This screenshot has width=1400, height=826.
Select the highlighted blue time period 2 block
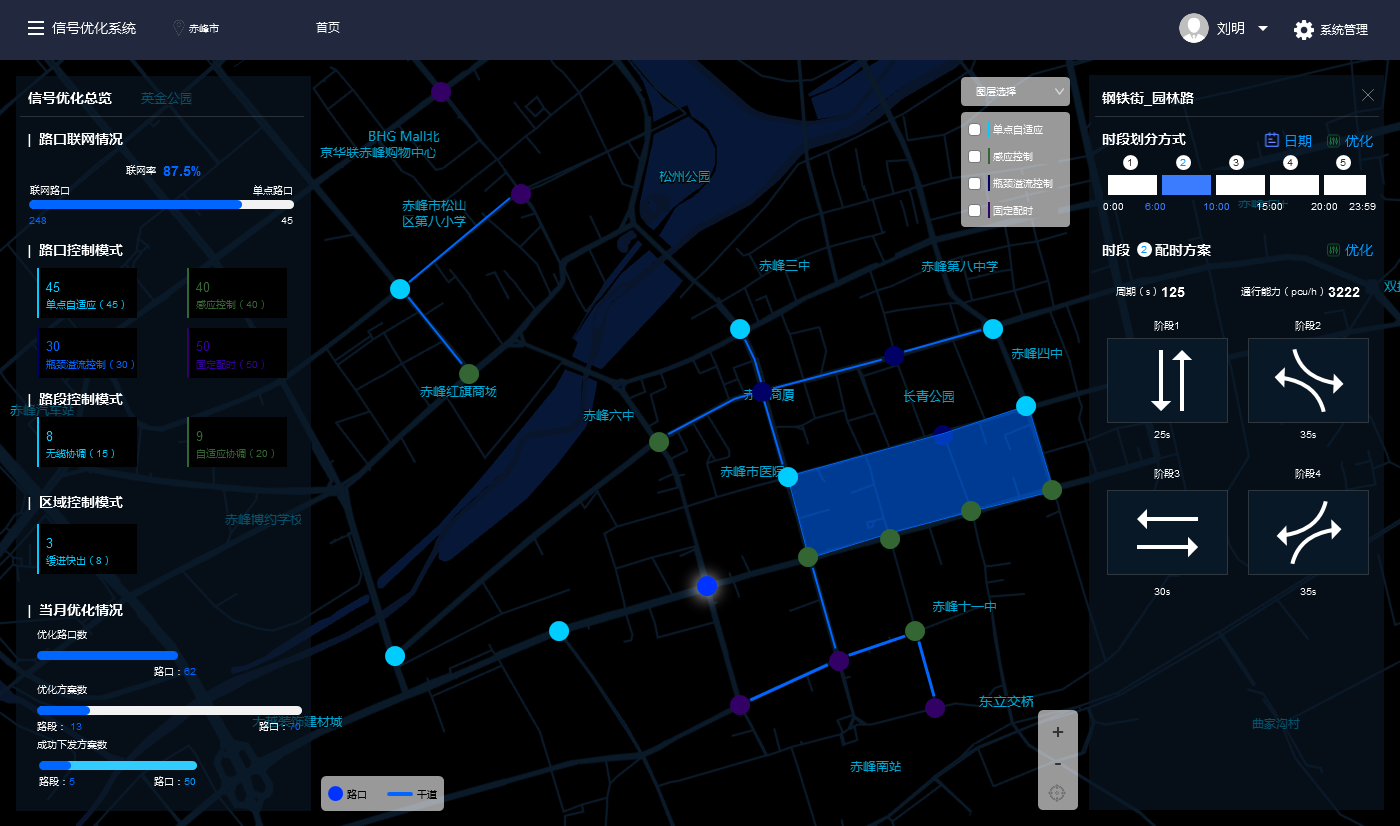[1186, 185]
